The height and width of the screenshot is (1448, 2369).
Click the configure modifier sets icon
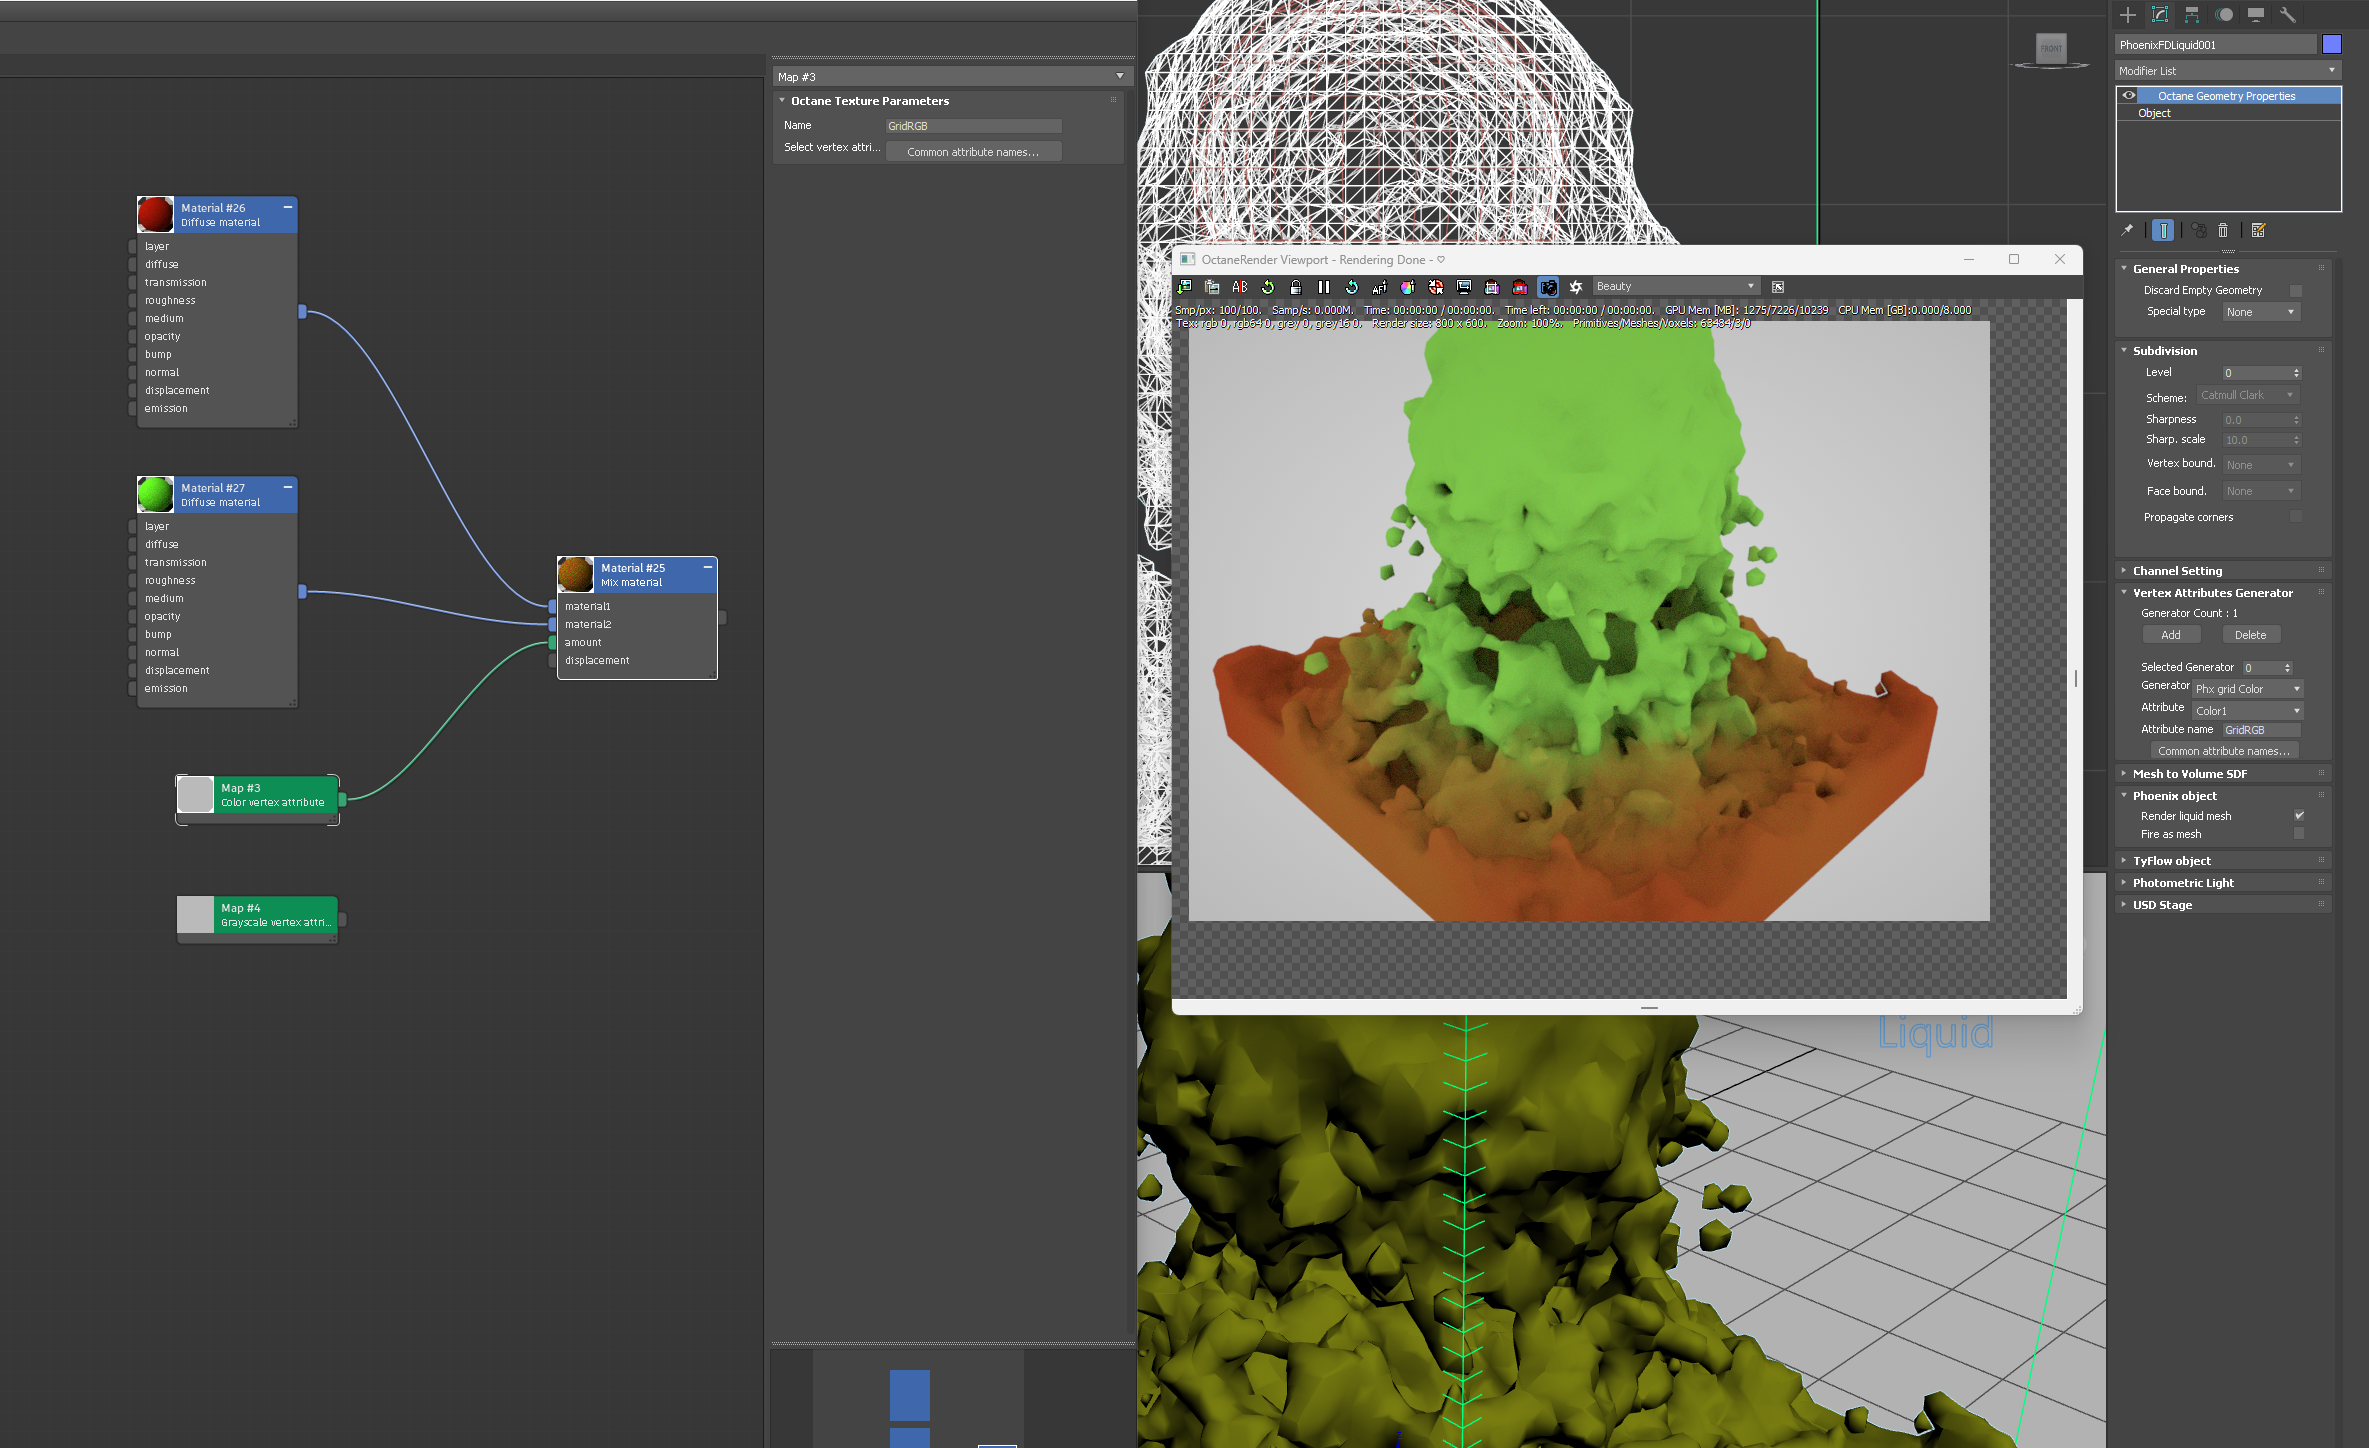(2258, 230)
